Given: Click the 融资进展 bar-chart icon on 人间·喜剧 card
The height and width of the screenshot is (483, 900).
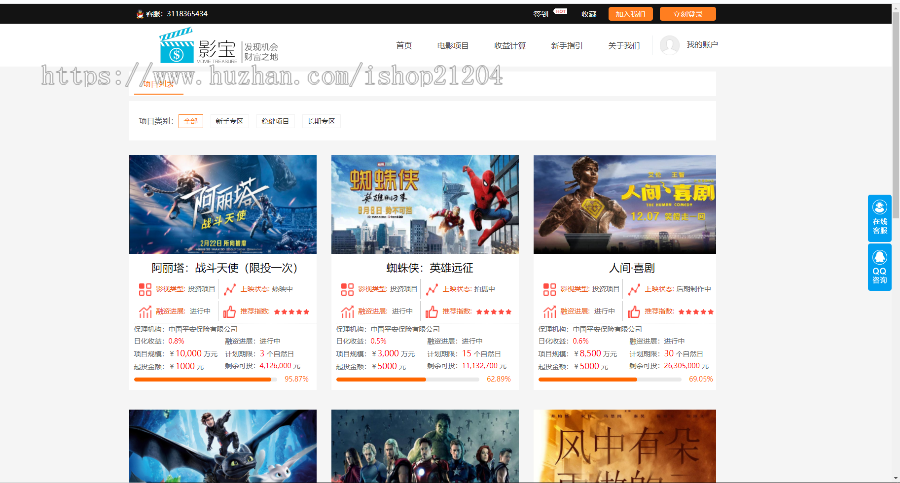Looking at the screenshot, I should [x=550, y=312].
